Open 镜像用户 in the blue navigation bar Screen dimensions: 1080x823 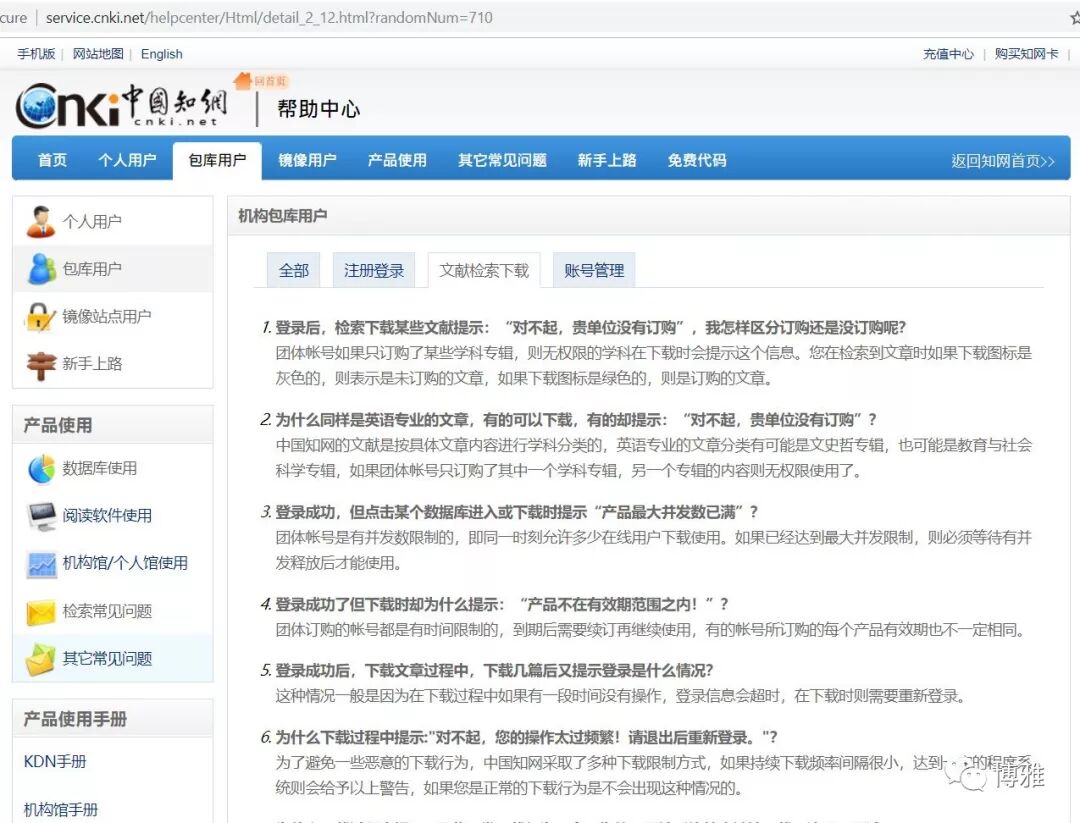[x=307, y=160]
